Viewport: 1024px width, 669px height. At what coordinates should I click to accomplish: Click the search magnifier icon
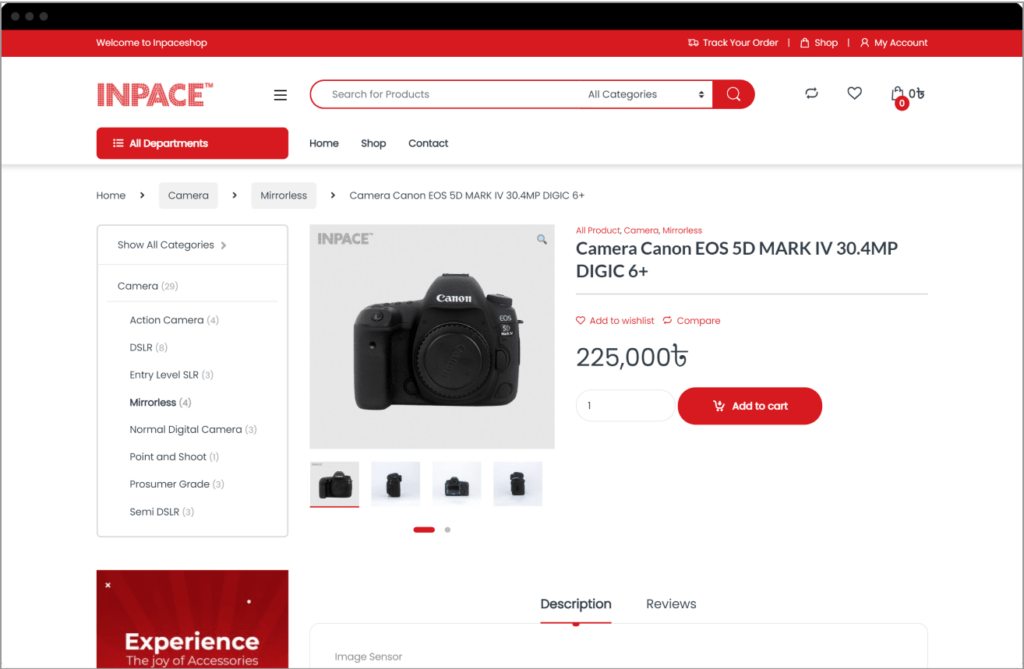point(733,93)
